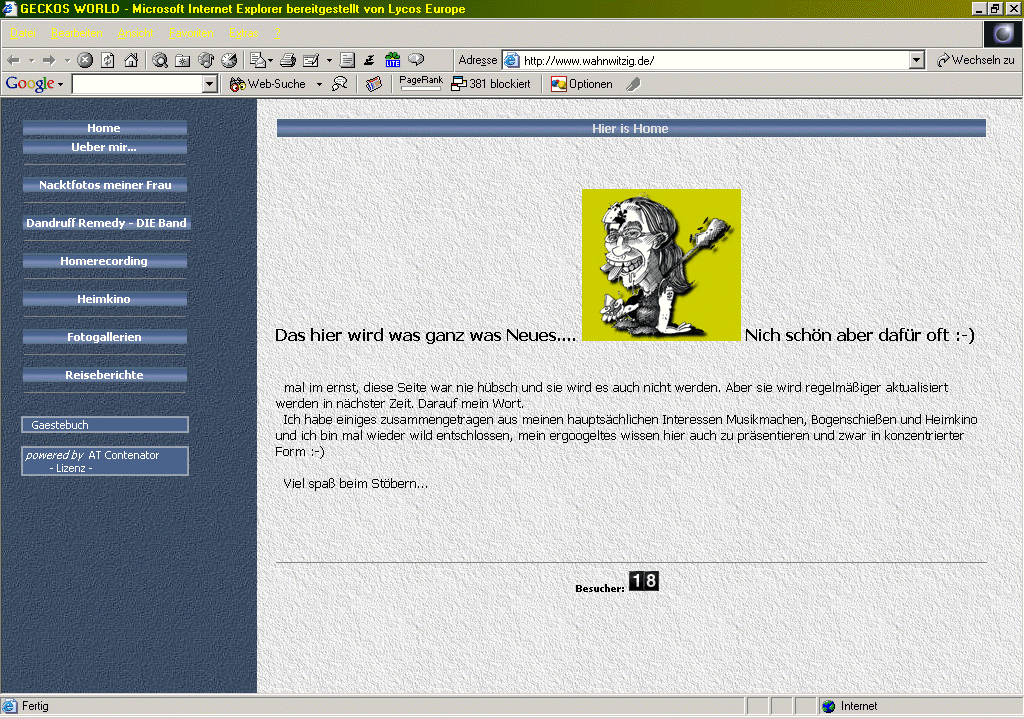The height and width of the screenshot is (719, 1024).
Task: Click the browser Forward arrow
Action: (x=48, y=61)
